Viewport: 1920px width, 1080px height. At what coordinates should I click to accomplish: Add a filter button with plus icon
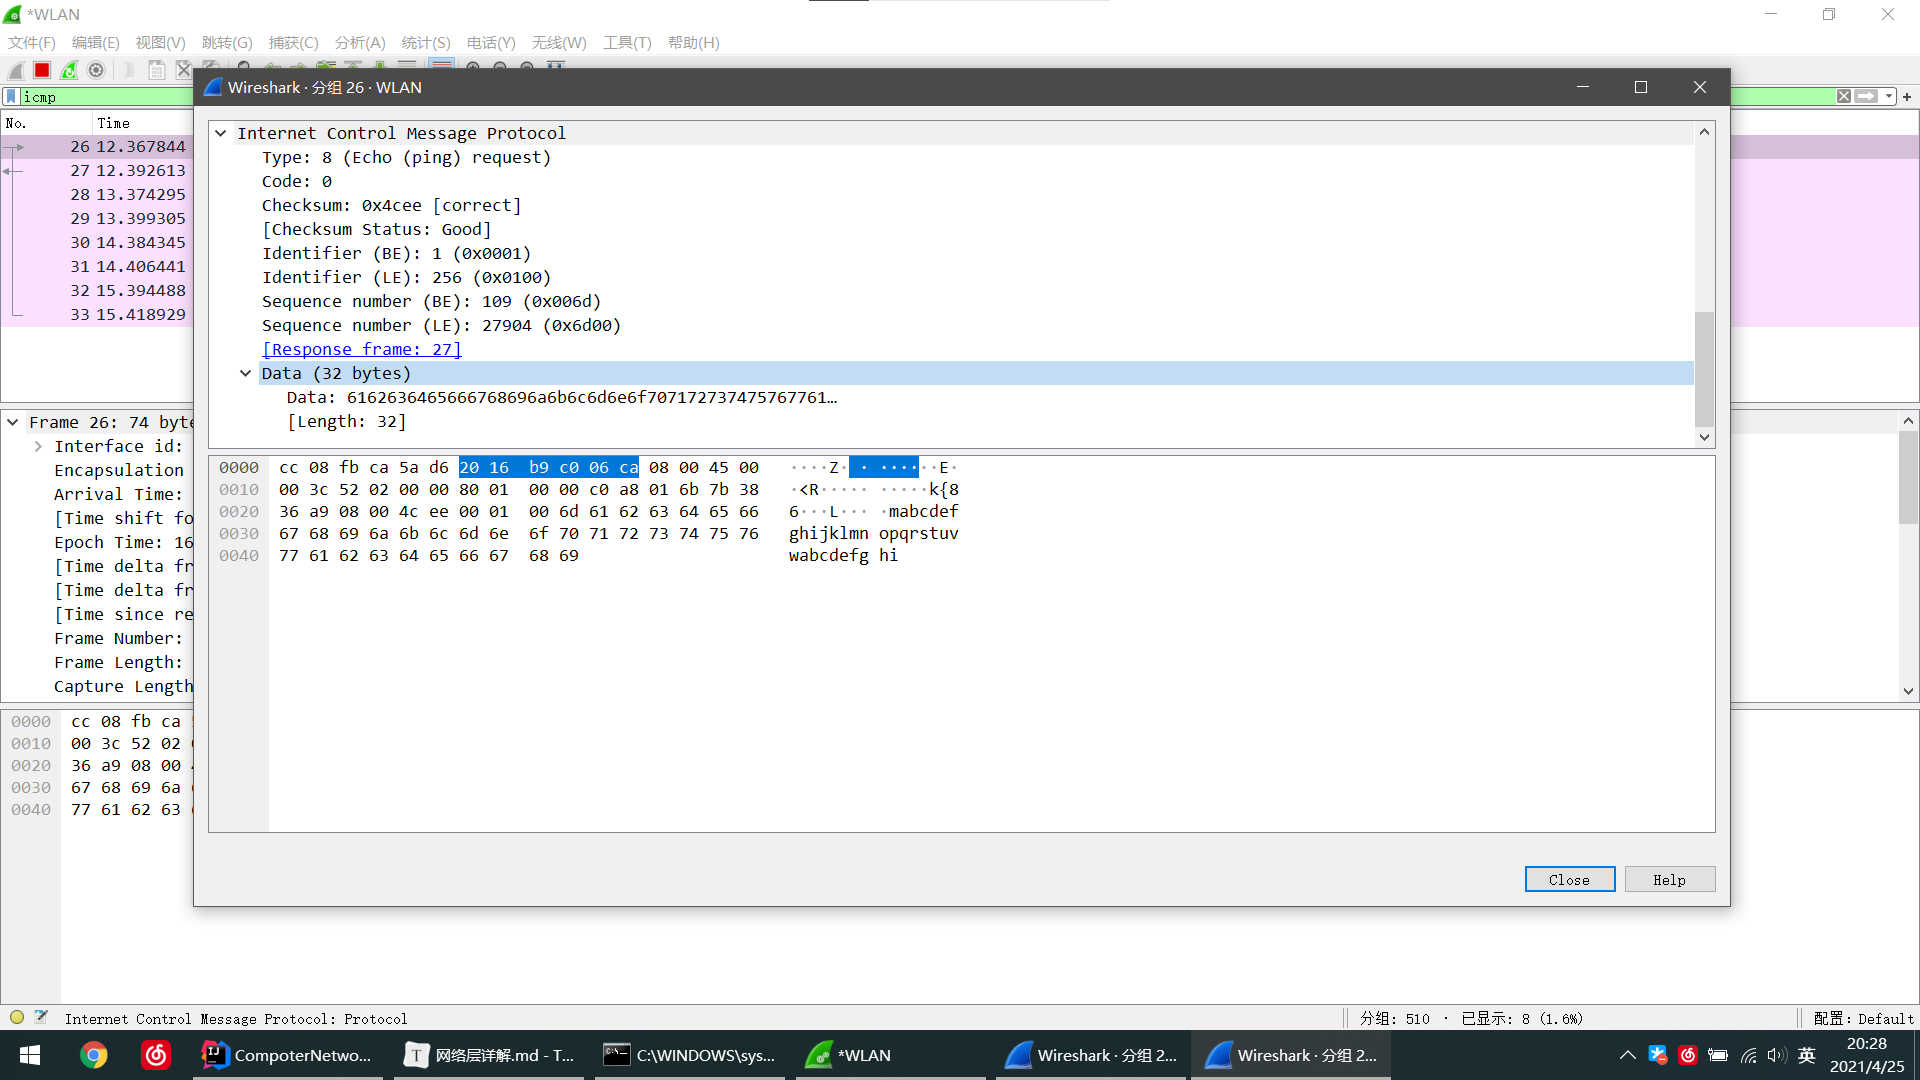(x=1907, y=96)
